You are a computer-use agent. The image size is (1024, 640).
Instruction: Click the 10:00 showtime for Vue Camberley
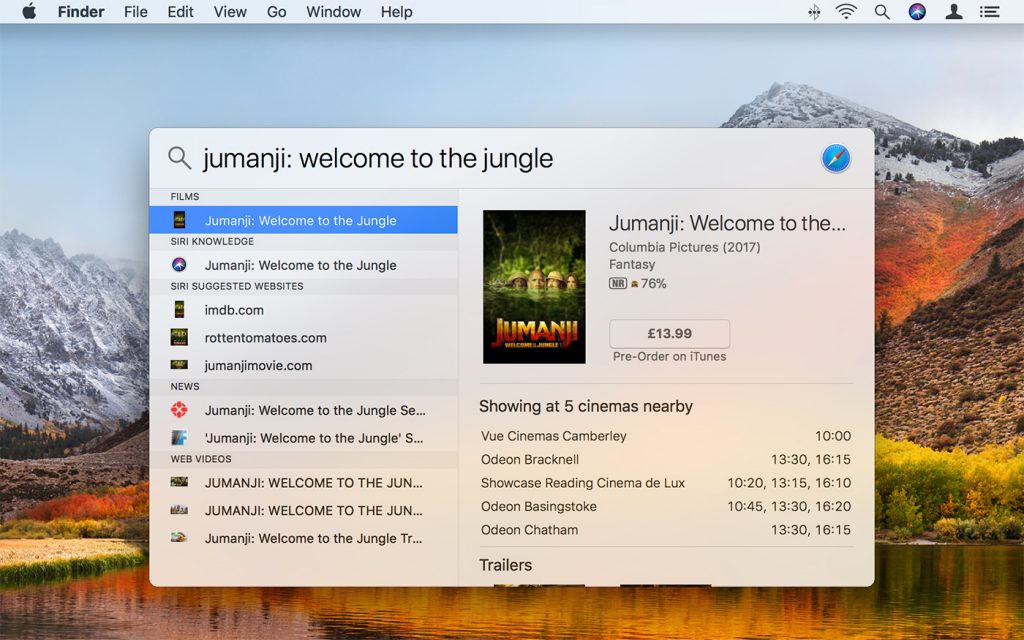point(833,436)
